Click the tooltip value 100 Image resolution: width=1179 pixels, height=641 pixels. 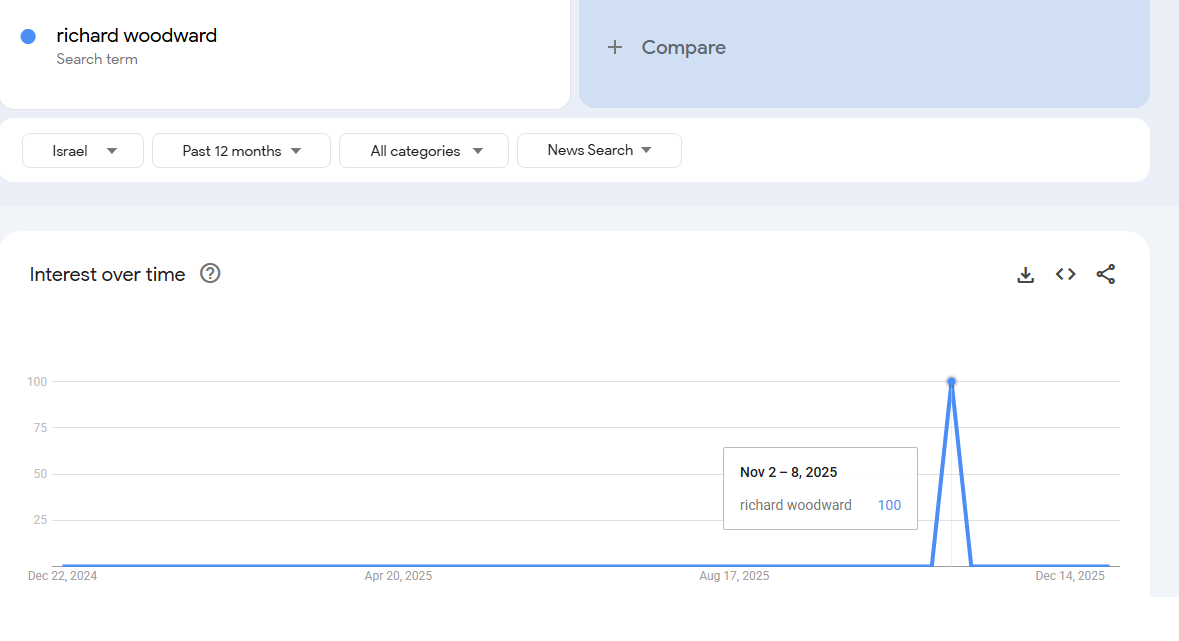coord(890,506)
